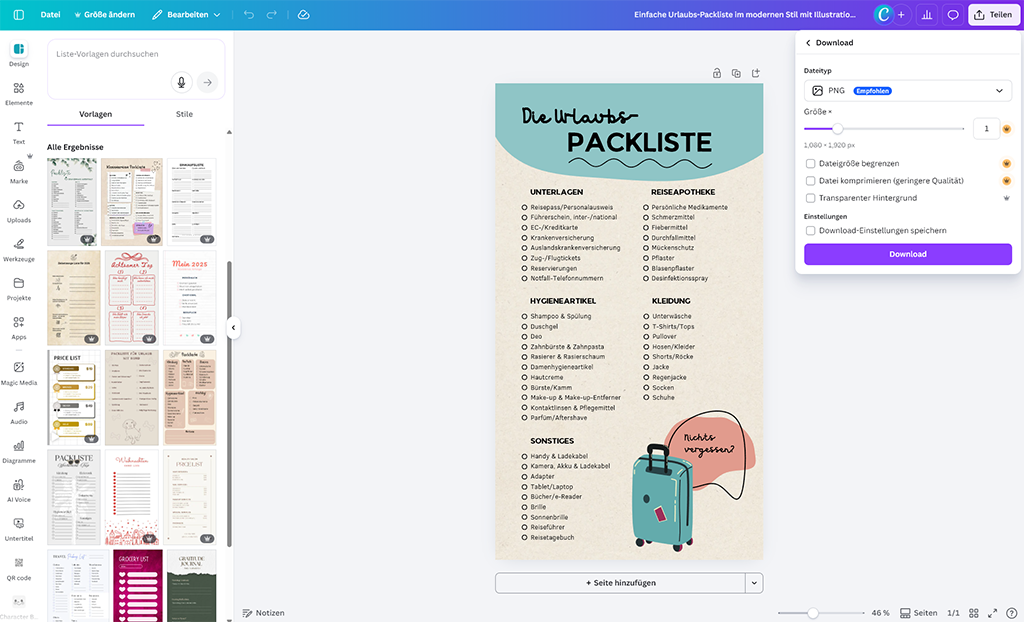This screenshot has width=1024, height=622.
Task: Click the PACKLISTE heading on canvas
Action: (x=639, y=142)
